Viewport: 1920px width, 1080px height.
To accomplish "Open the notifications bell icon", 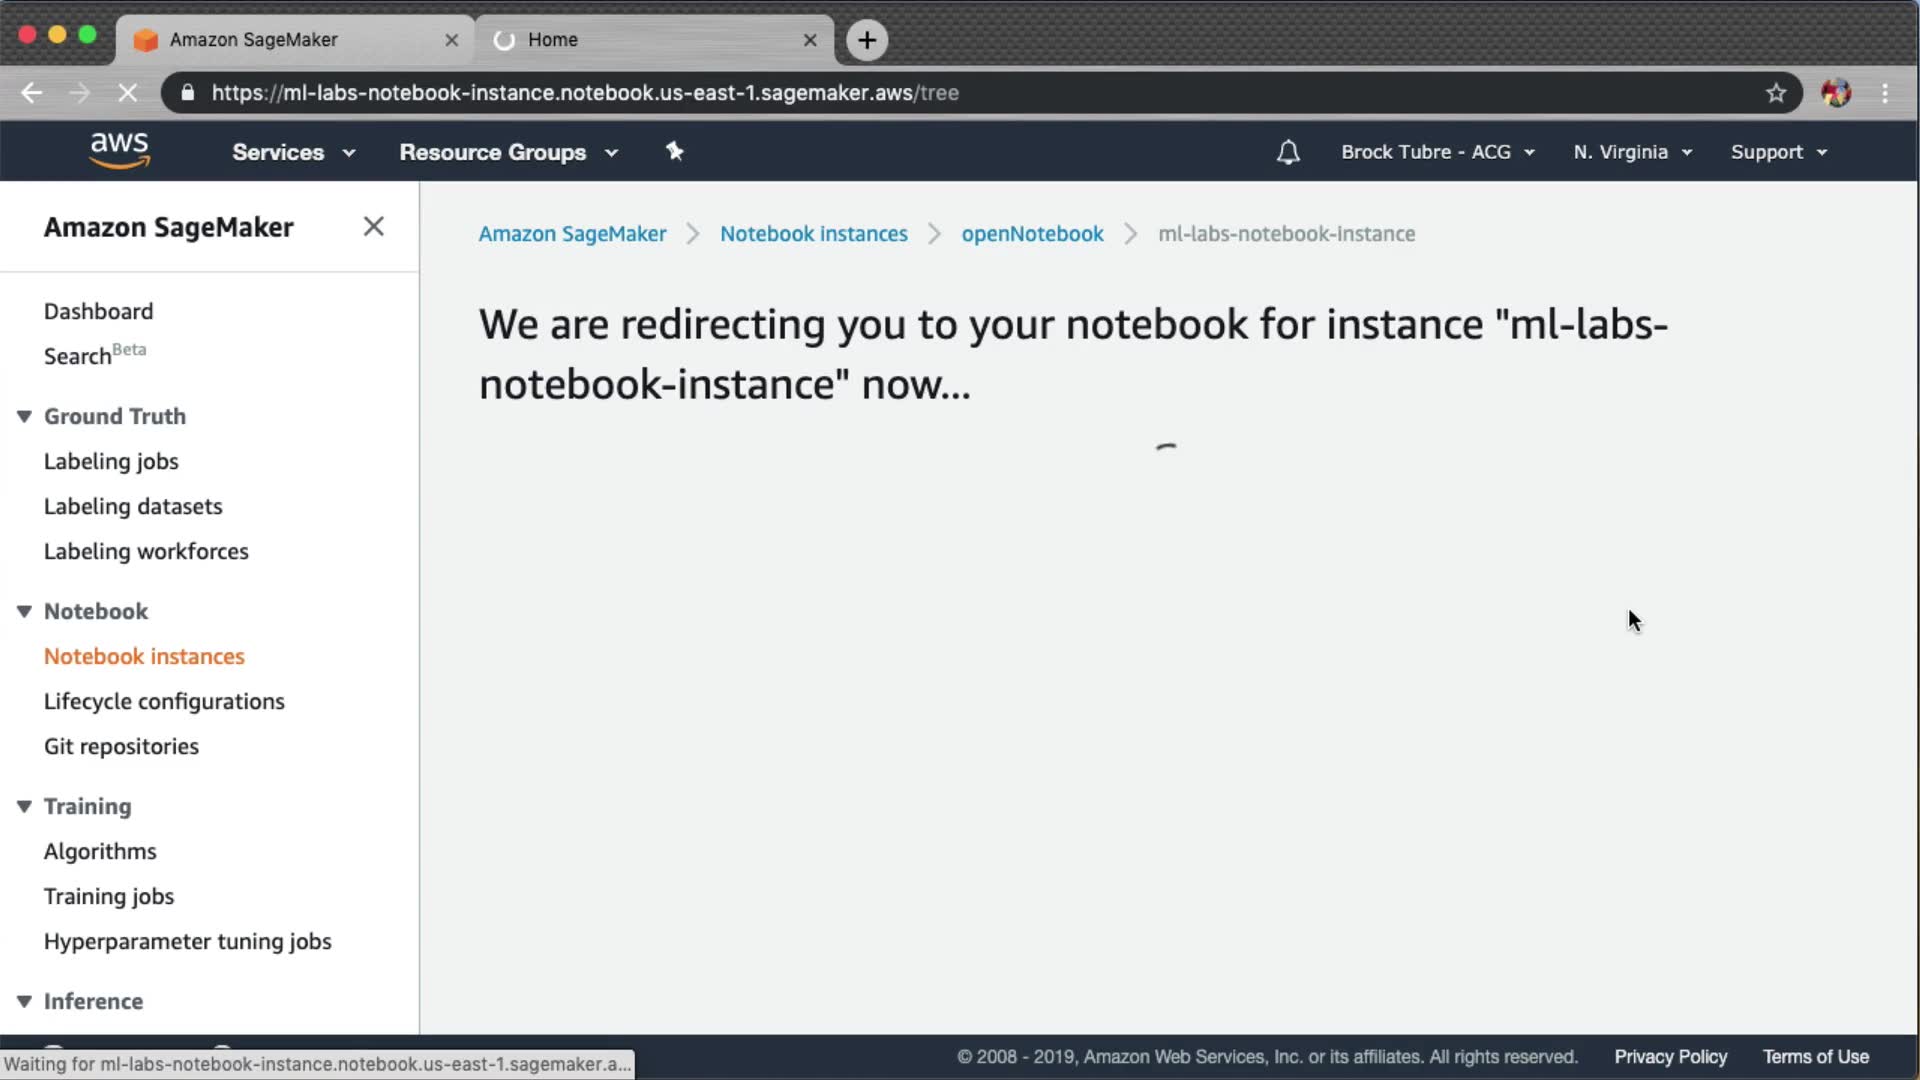I will [x=1288, y=152].
